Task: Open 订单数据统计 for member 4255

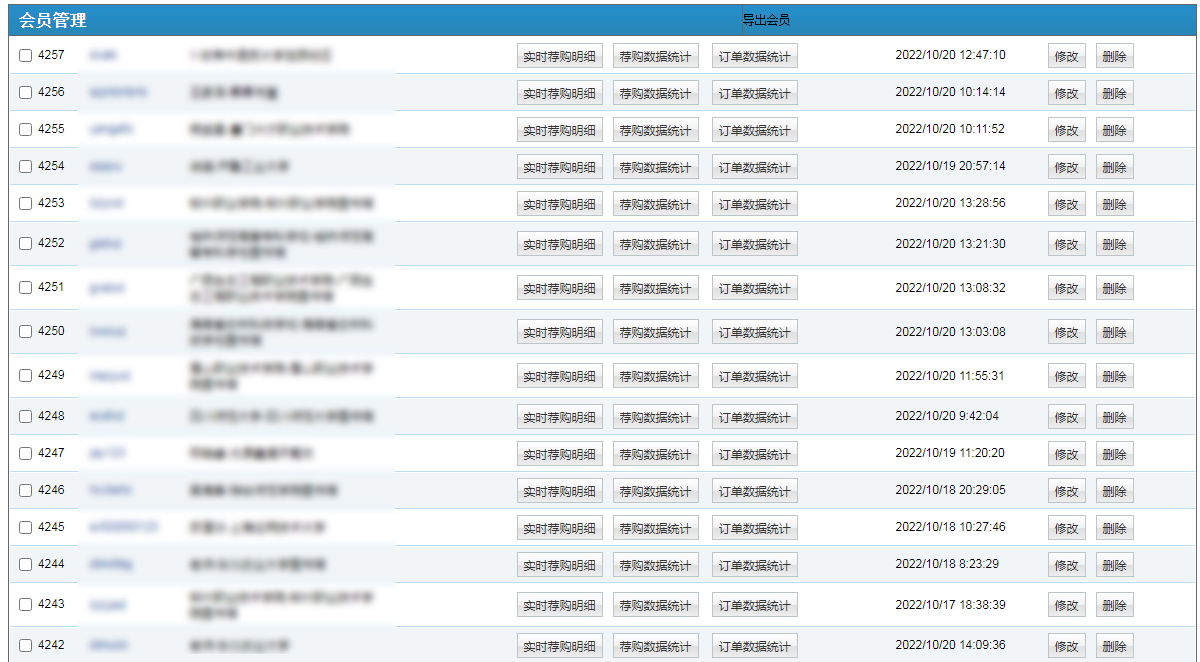Action: click(x=754, y=131)
